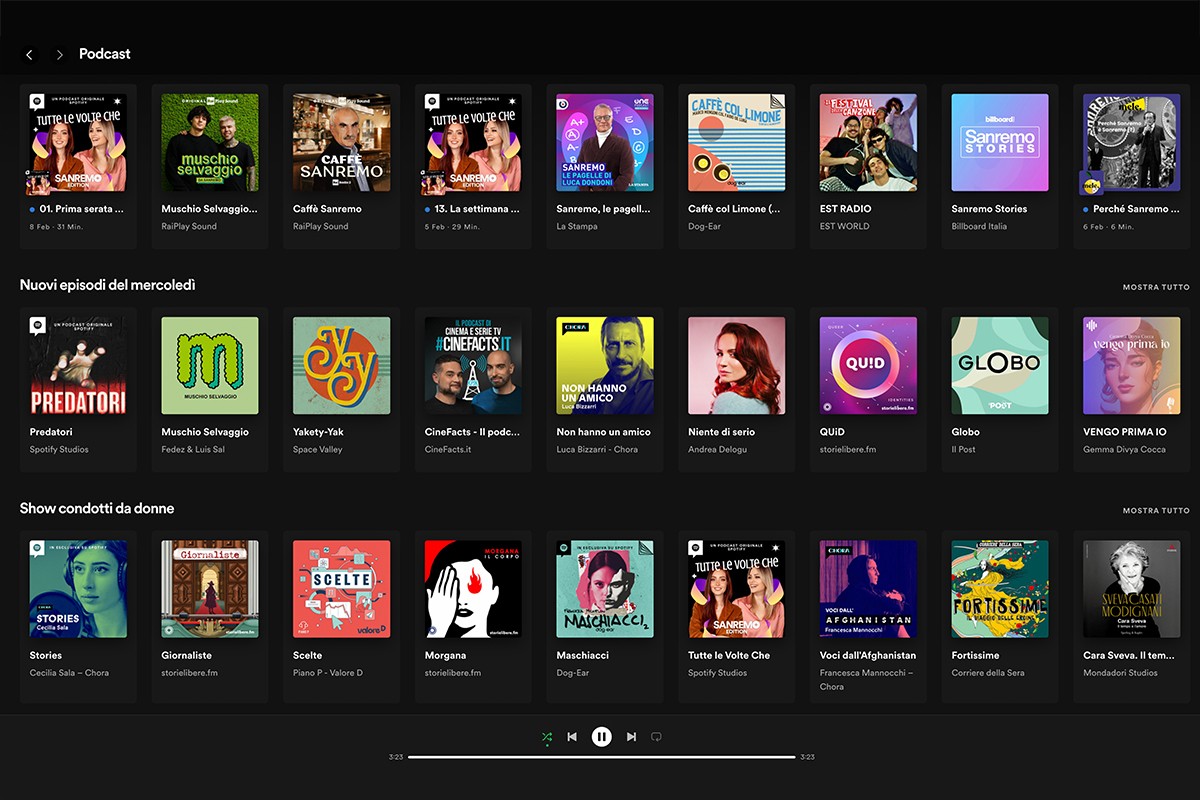Click the Sanremo Stories title text
Screen dimensions: 1200x800
point(989,209)
